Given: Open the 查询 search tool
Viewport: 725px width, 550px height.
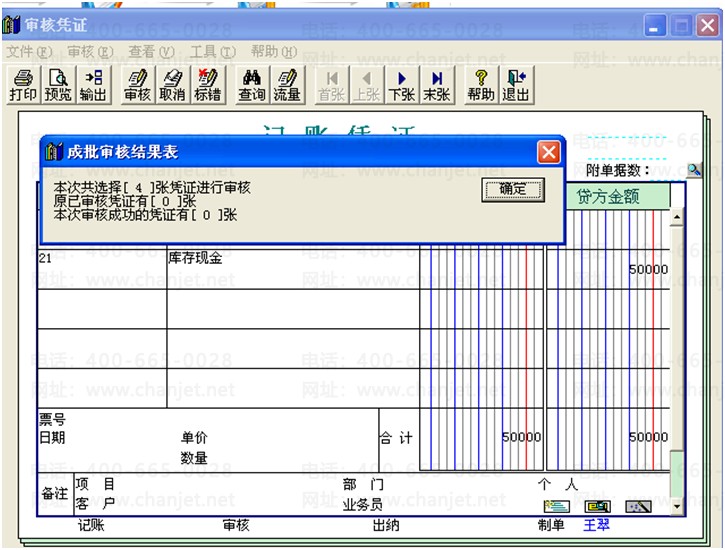Looking at the screenshot, I should point(252,85).
